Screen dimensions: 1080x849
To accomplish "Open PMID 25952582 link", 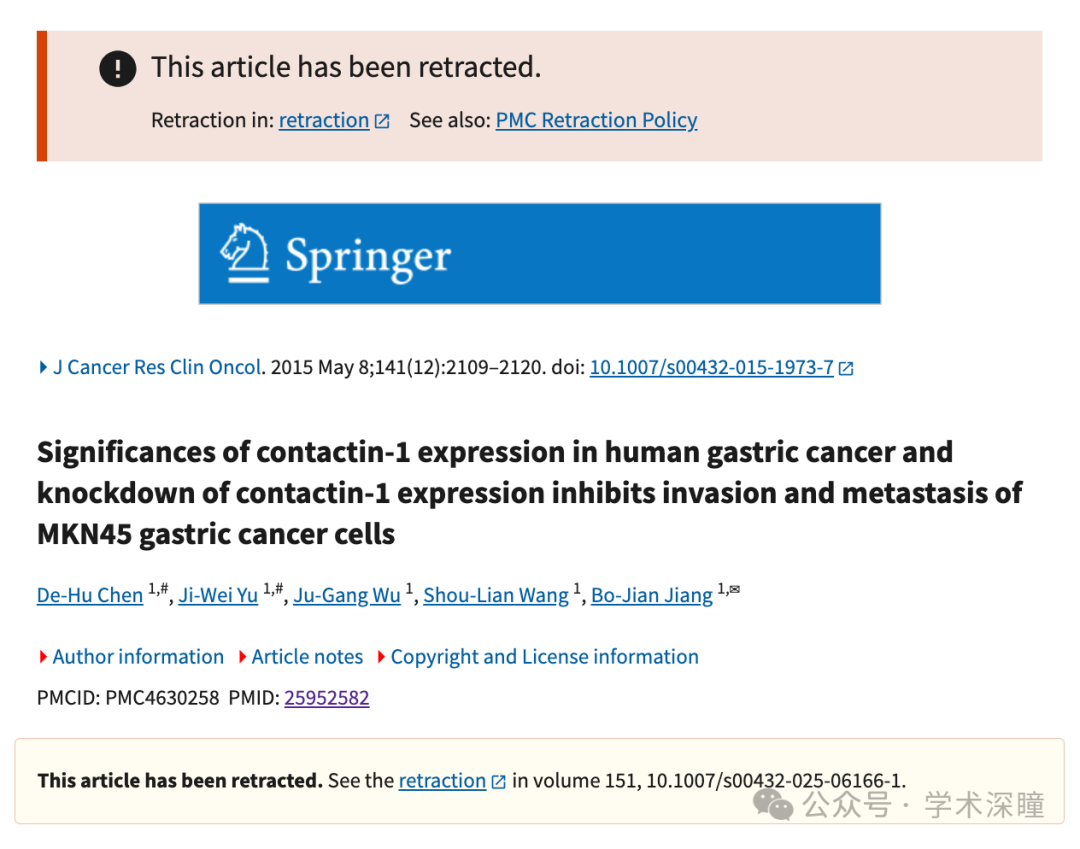I will coord(326,698).
